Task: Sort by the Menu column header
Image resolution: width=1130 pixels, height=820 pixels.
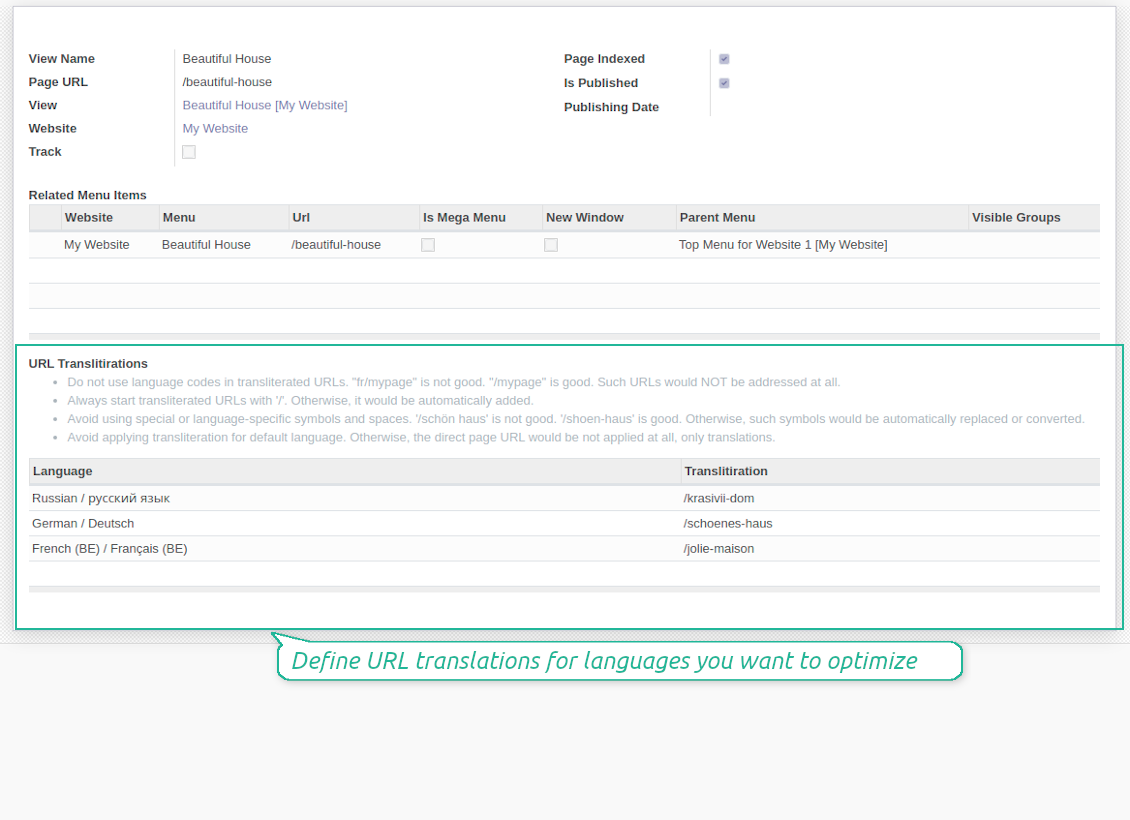Action: tap(223, 218)
